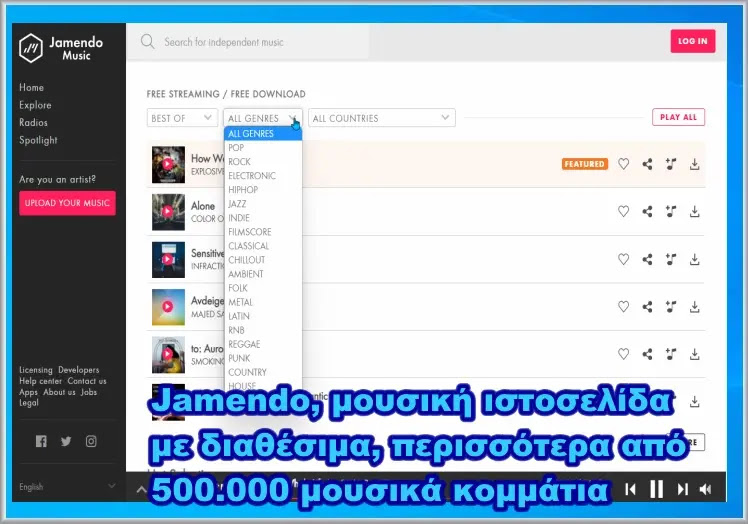This screenshot has width=748, height=524.
Task: Open the ALL COUNTRIES dropdown
Action: [x=382, y=118]
